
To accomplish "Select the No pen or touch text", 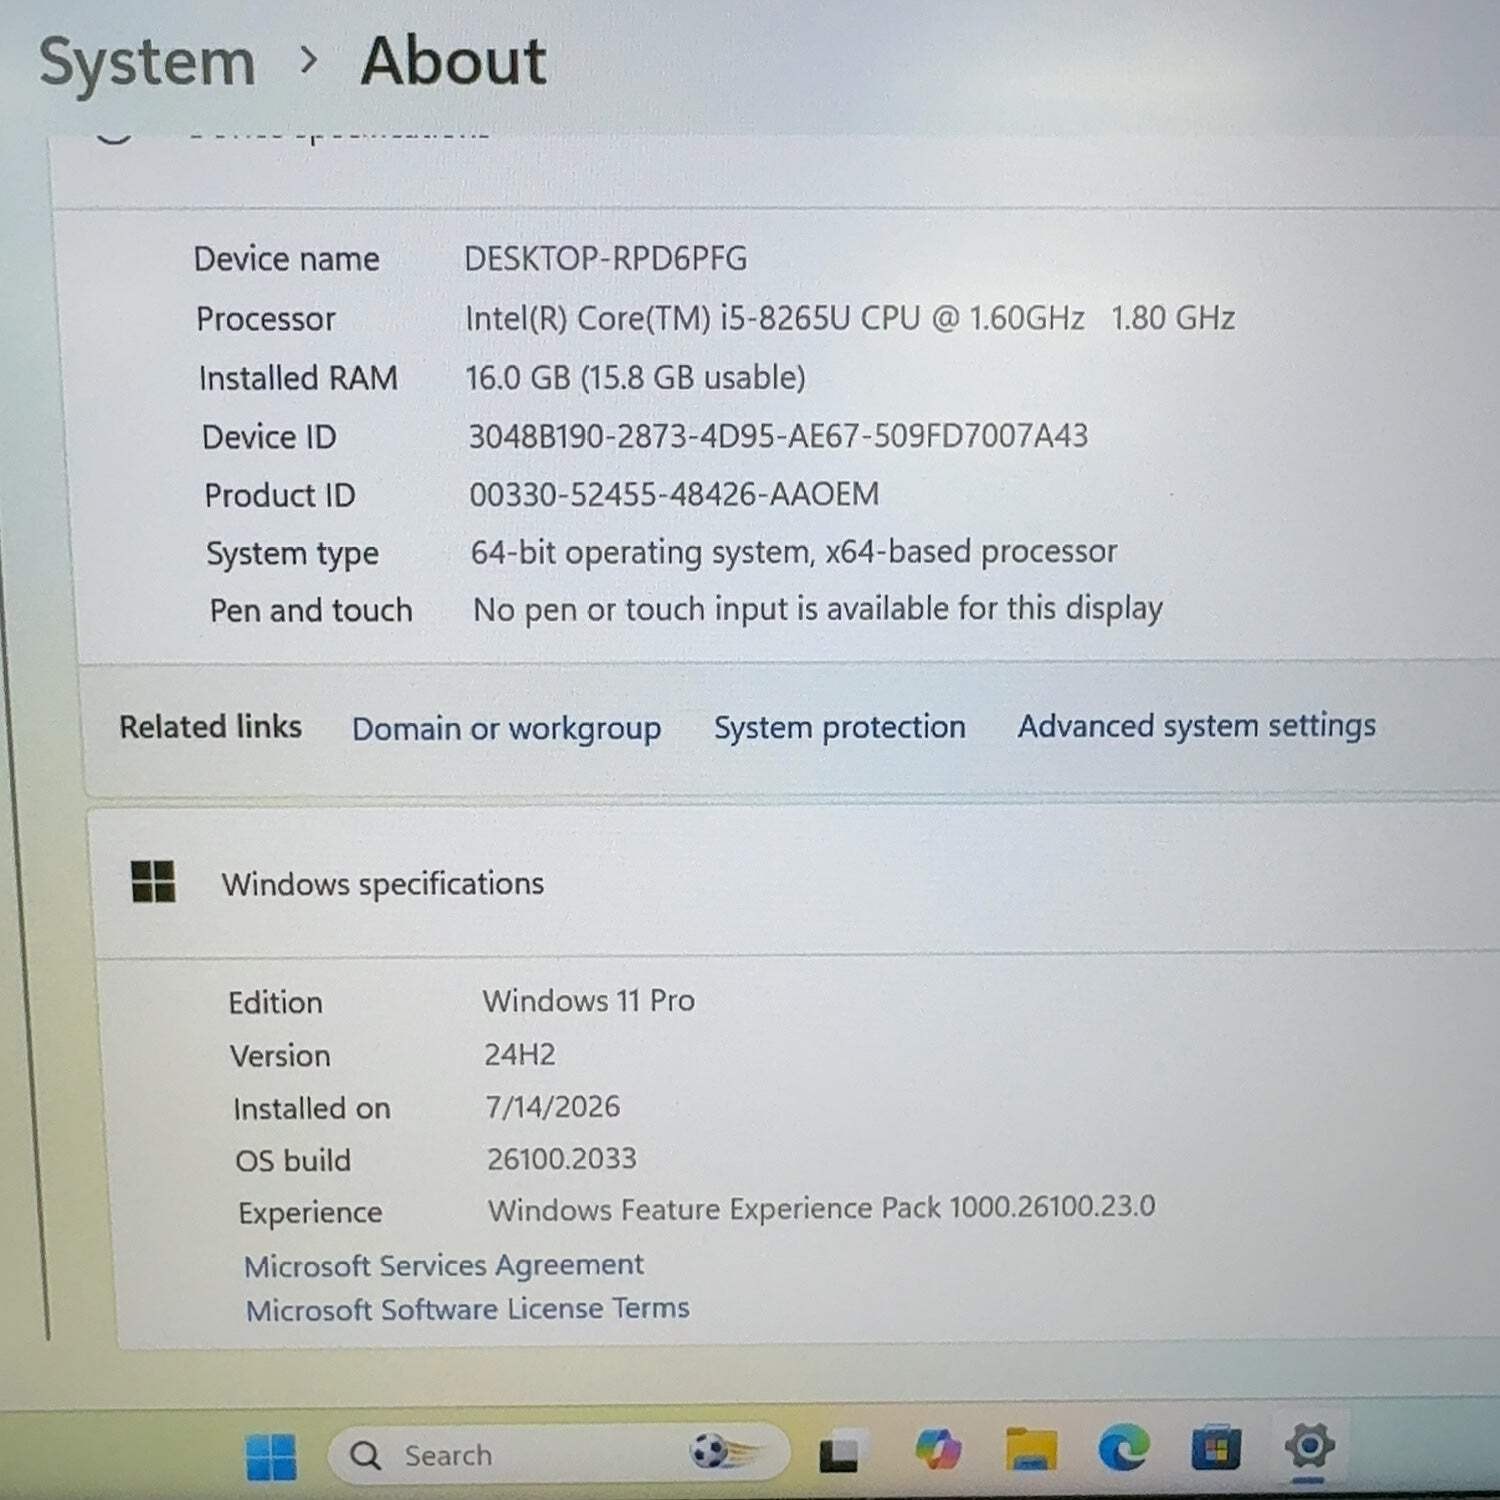I will point(817,609).
